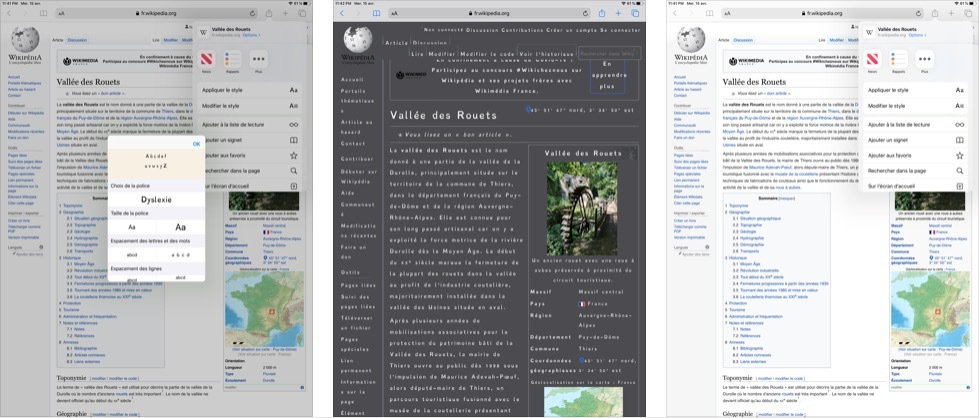Tap the aA reader button in the middle screenshot
This screenshot has height=418, width=979.
point(395,13)
